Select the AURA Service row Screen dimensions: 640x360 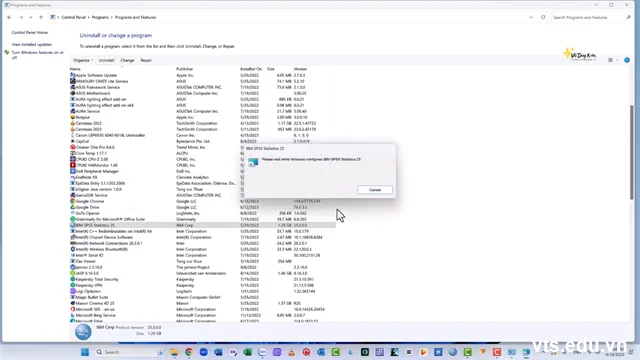click(202, 111)
